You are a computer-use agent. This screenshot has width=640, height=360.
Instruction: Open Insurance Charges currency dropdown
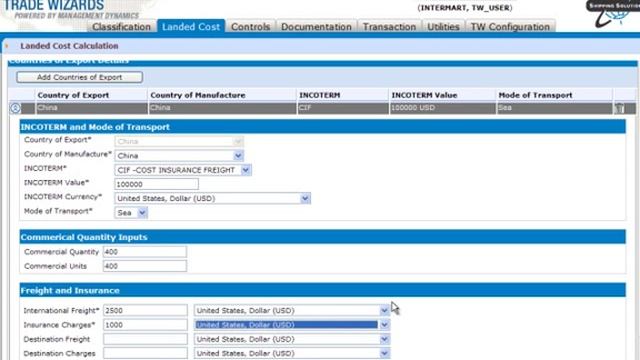tap(292, 325)
